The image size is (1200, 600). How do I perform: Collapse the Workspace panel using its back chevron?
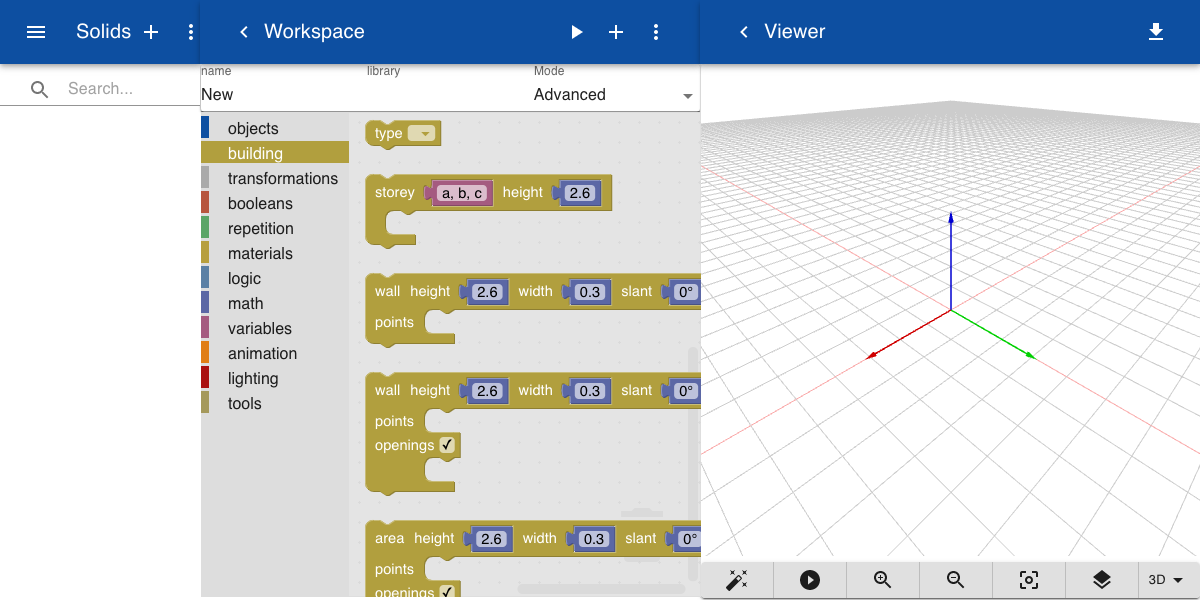pyautogui.click(x=243, y=32)
